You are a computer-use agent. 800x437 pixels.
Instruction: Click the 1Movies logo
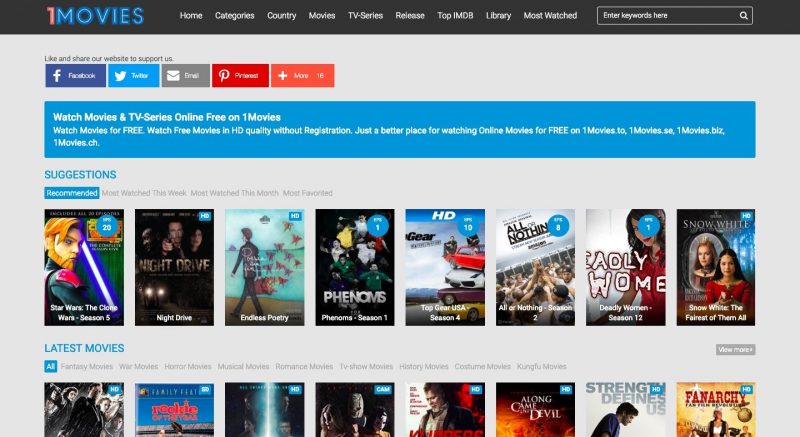click(x=95, y=16)
